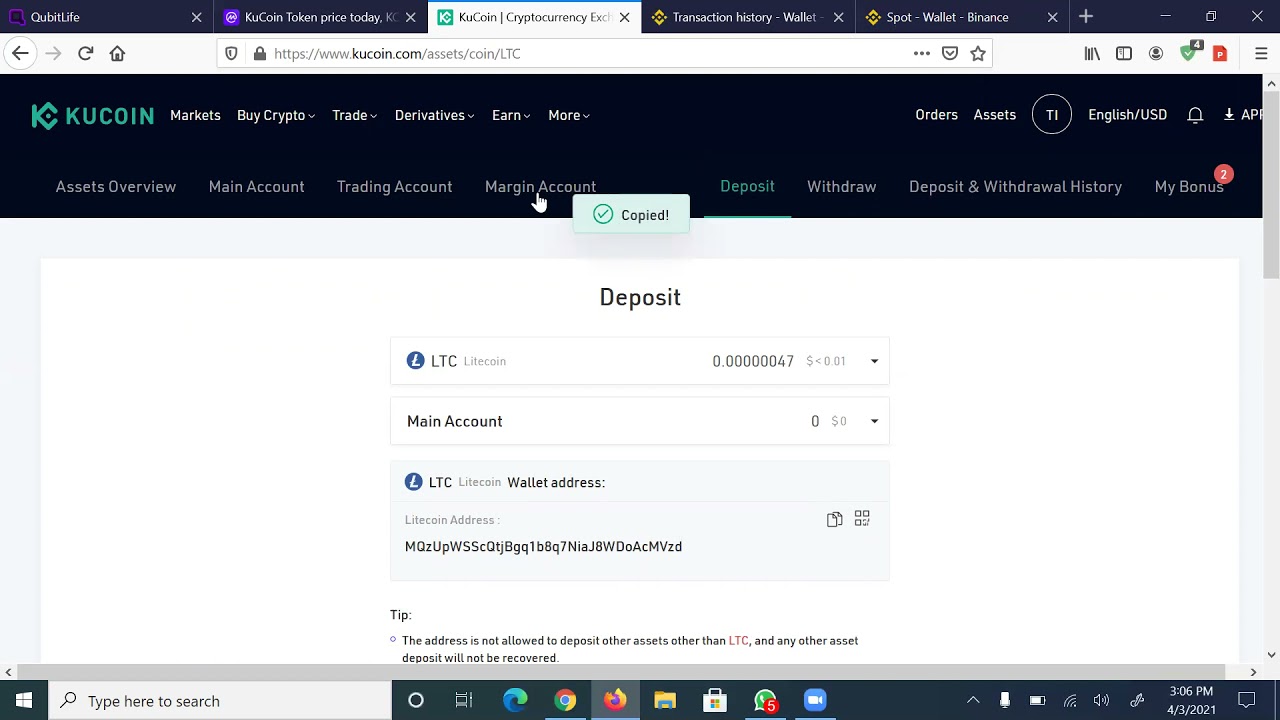Image resolution: width=1280 pixels, height=720 pixels.
Task: Open WhatsApp from the taskbar
Action: pyautogui.click(x=765, y=701)
